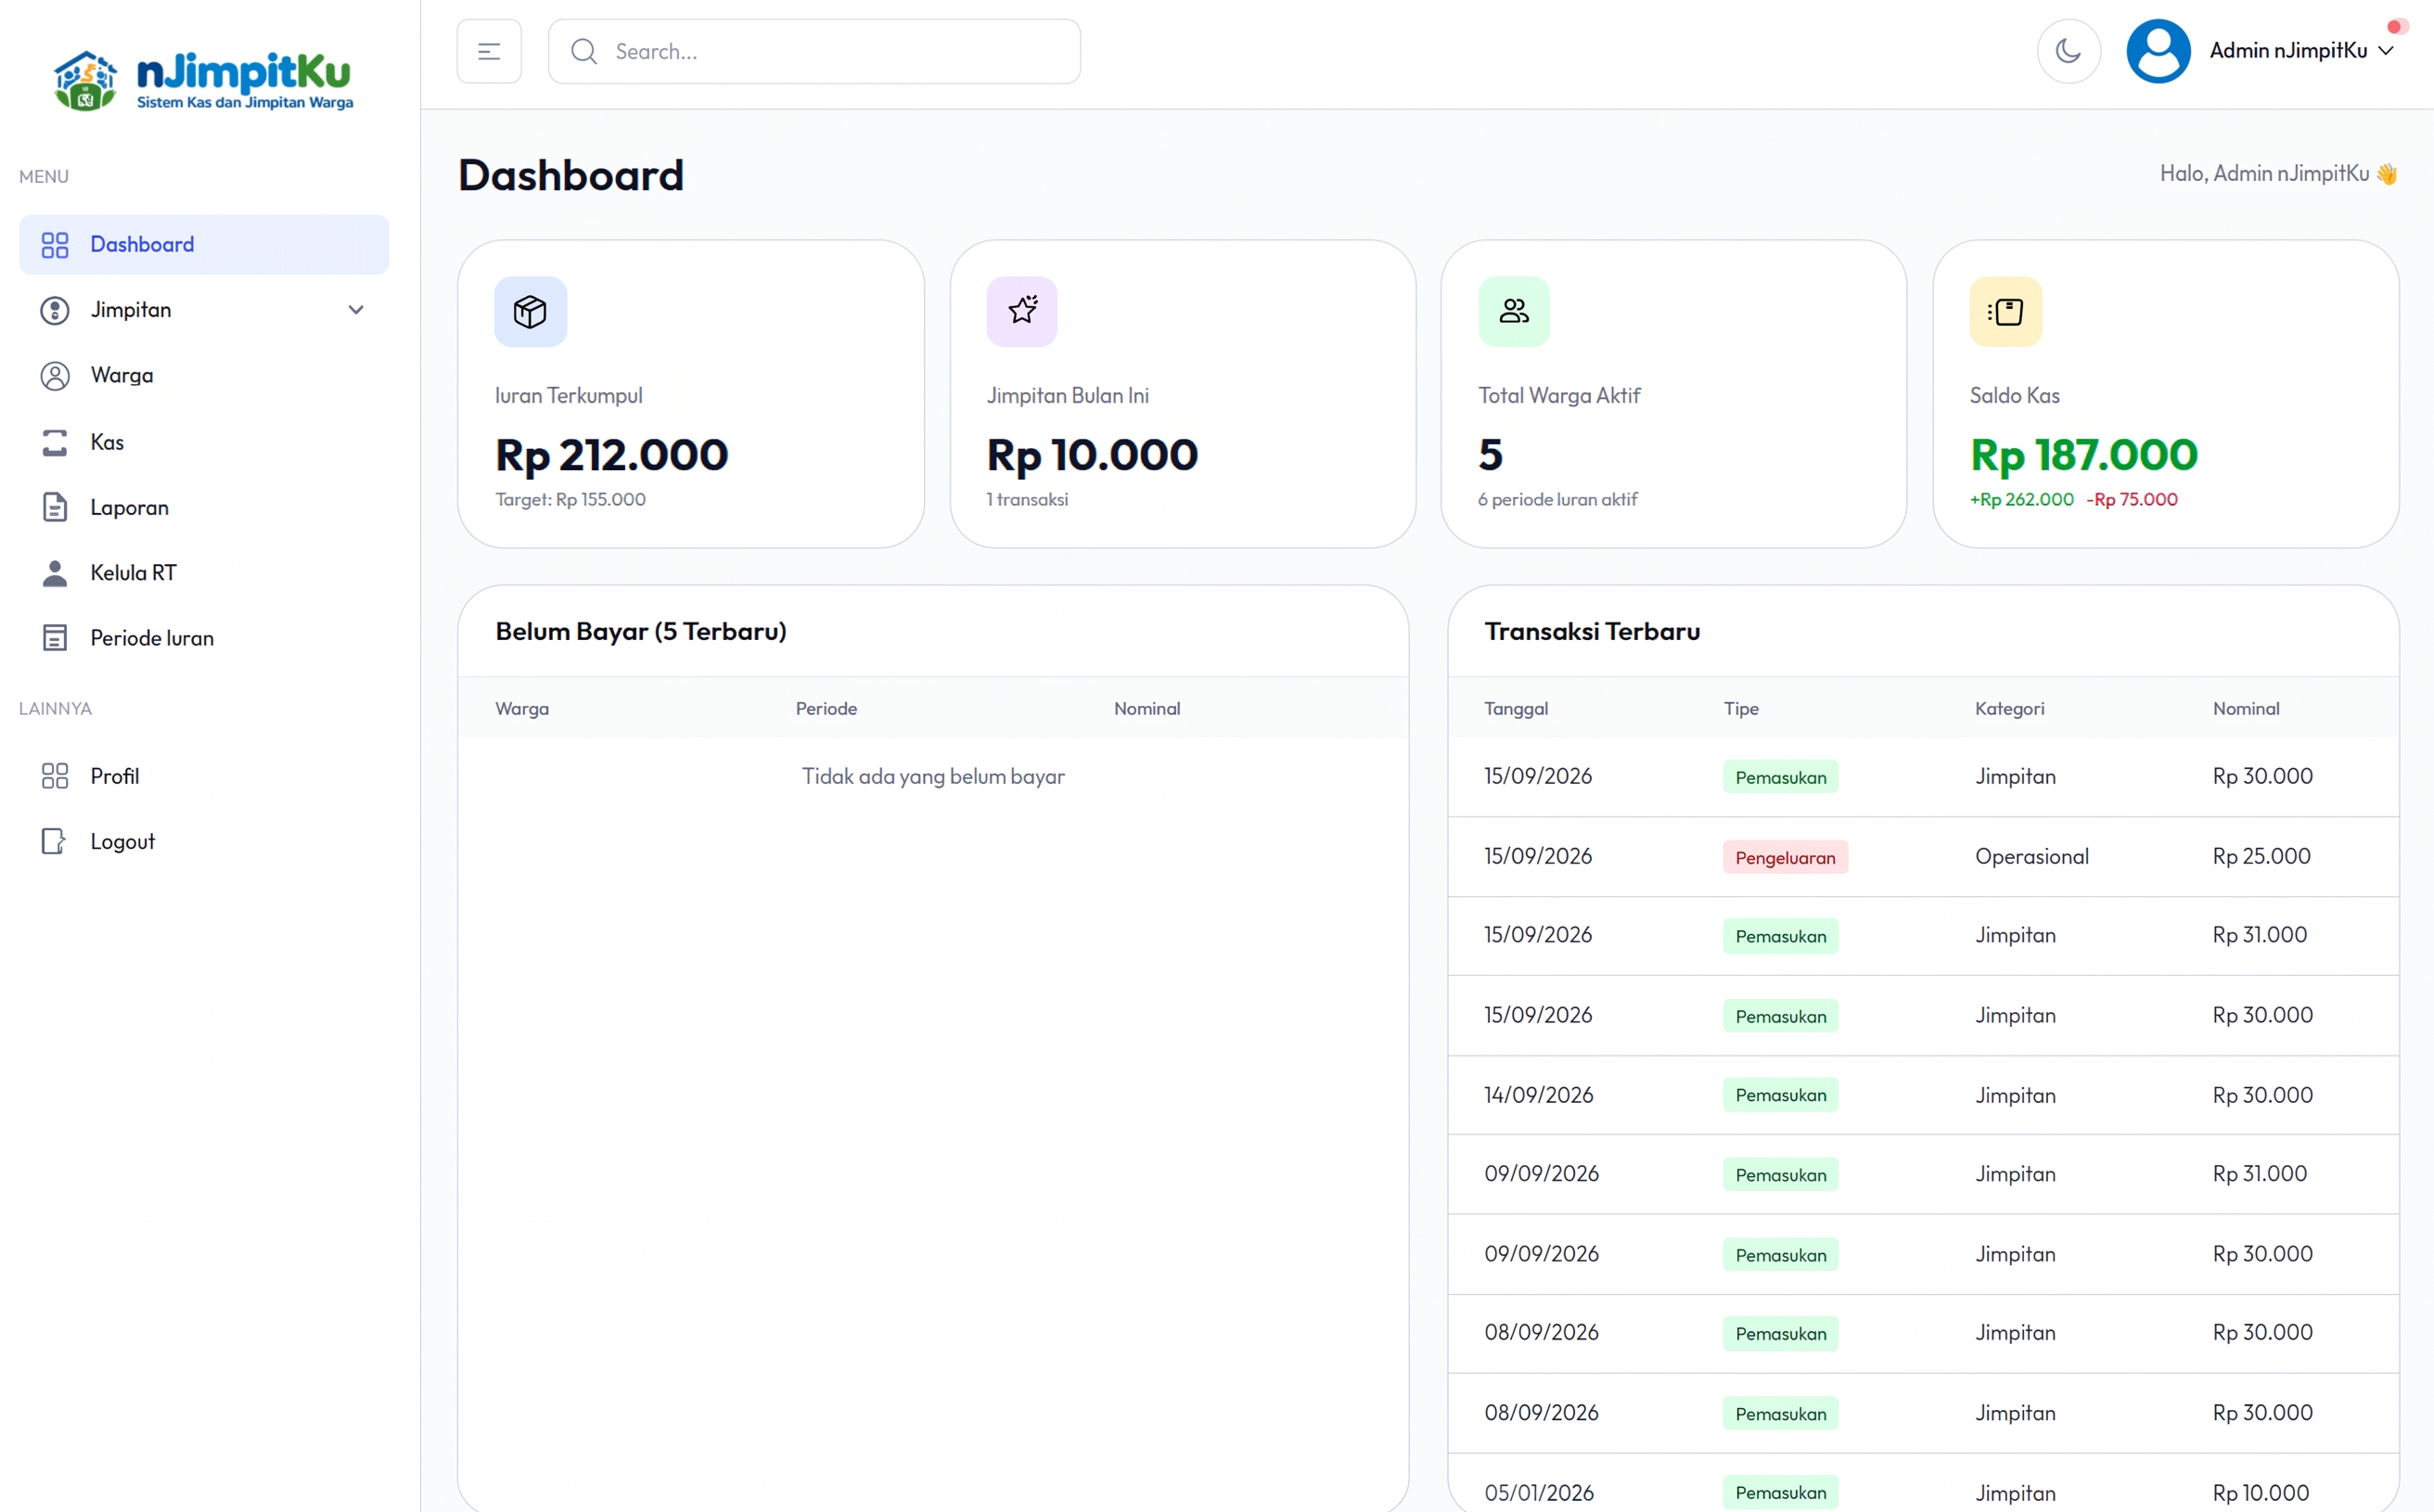Image resolution: width=2434 pixels, height=1512 pixels.
Task: Click the Rp 10.000 nominal in 05/01/2026 row
Action: coord(2260,1493)
